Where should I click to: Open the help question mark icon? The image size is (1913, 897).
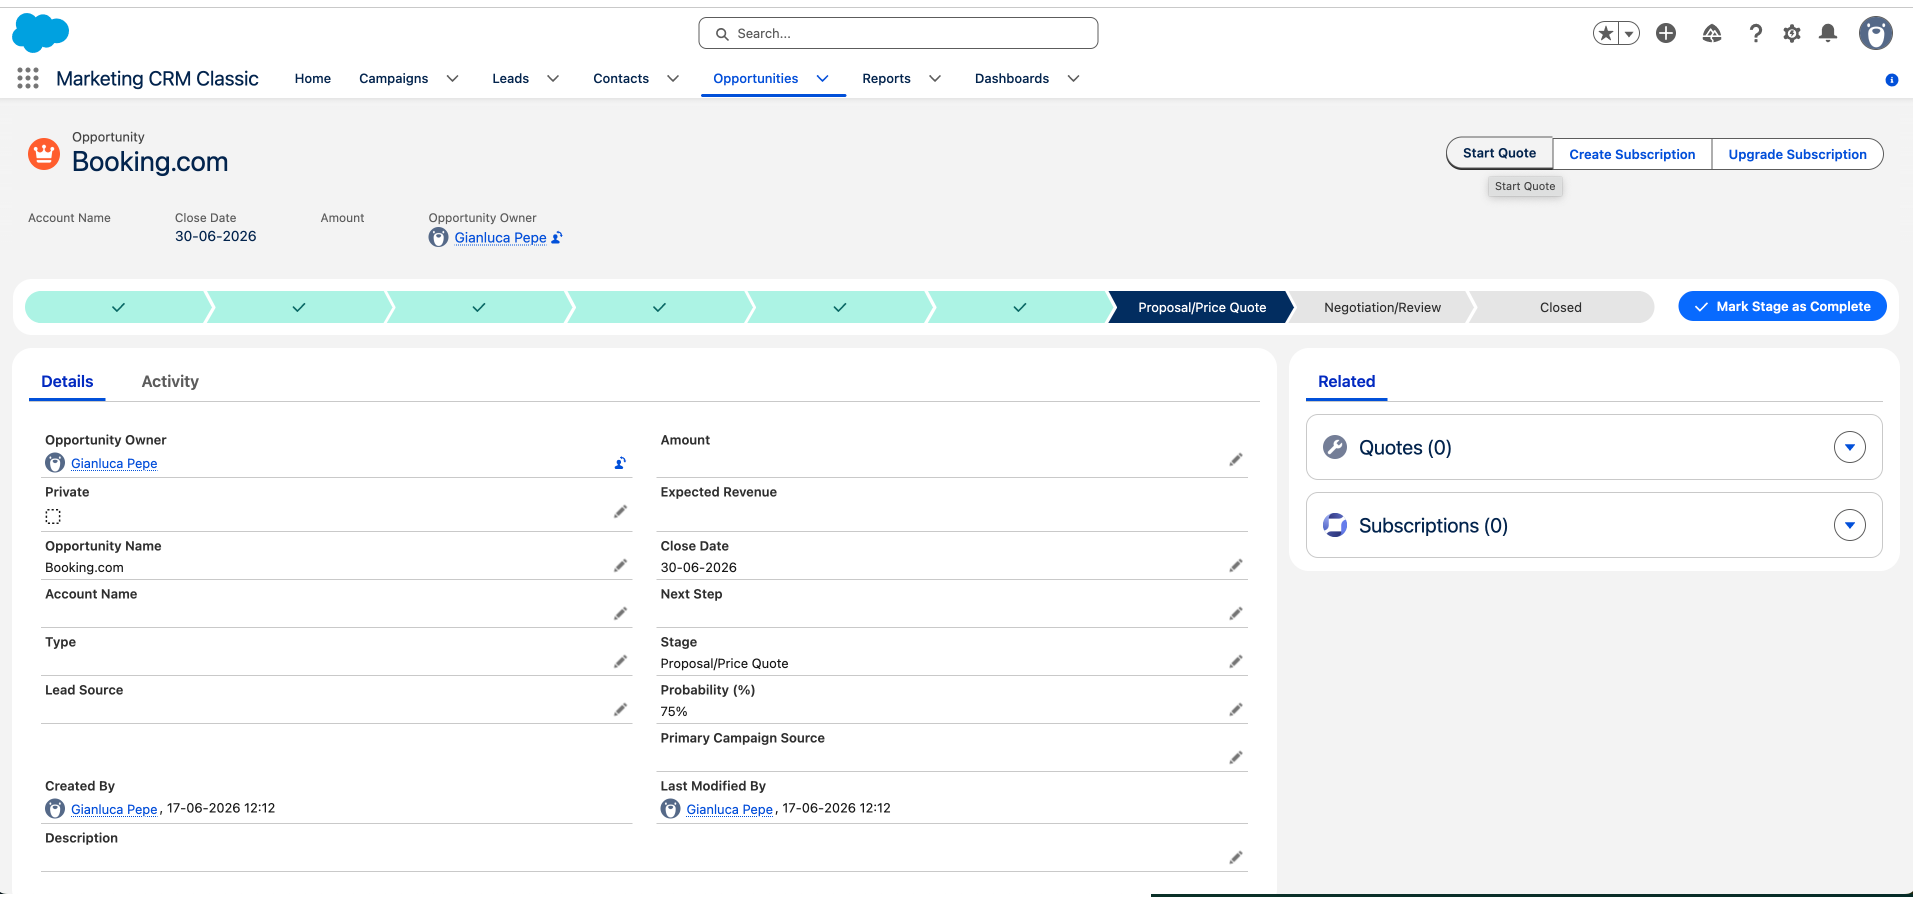pos(1755,33)
